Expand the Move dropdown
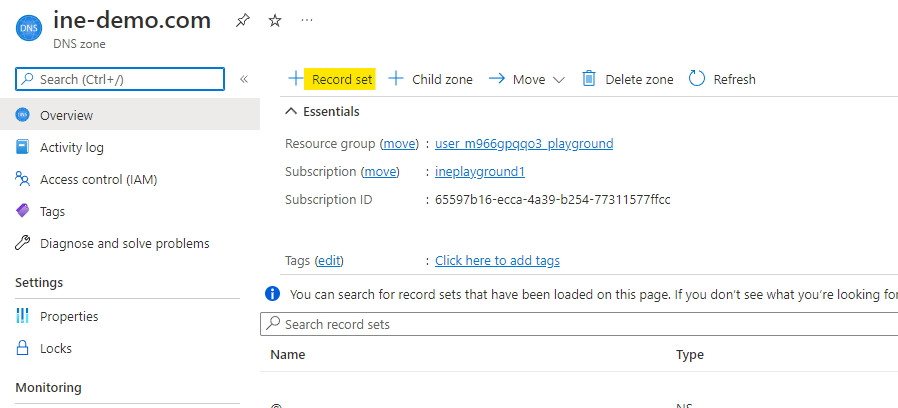 pyautogui.click(x=526, y=79)
